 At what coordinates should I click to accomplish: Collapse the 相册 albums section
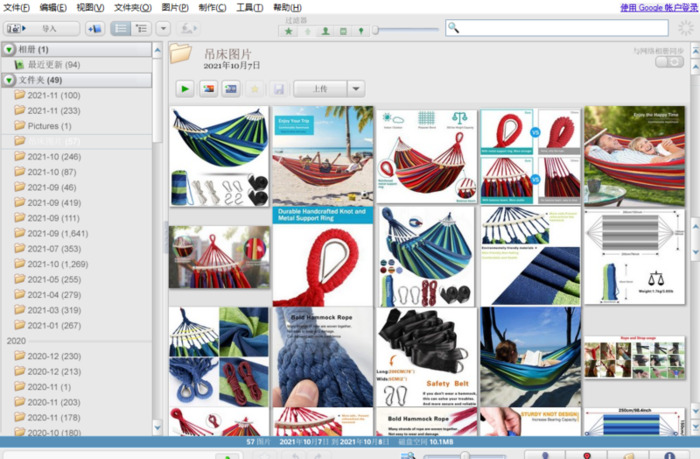[9, 49]
